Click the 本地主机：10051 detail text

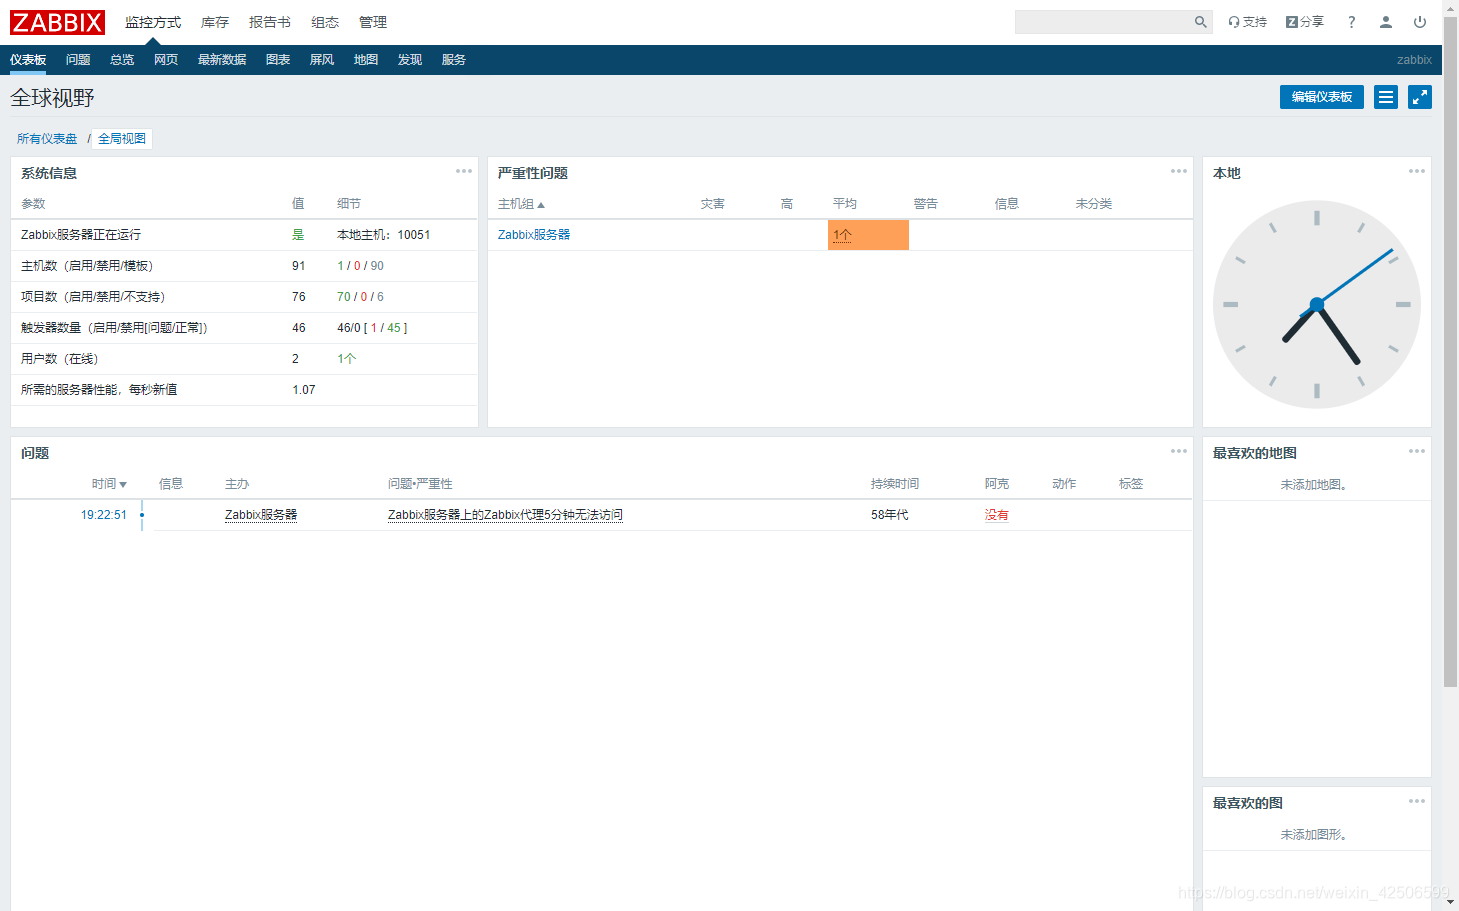tap(384, 235)
